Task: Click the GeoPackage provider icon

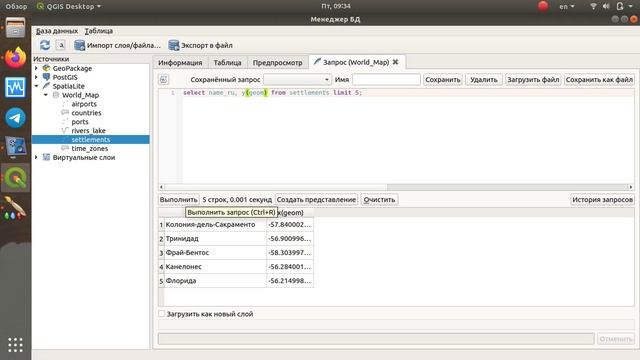Action: pyautogui.click(x=47, y=68)
